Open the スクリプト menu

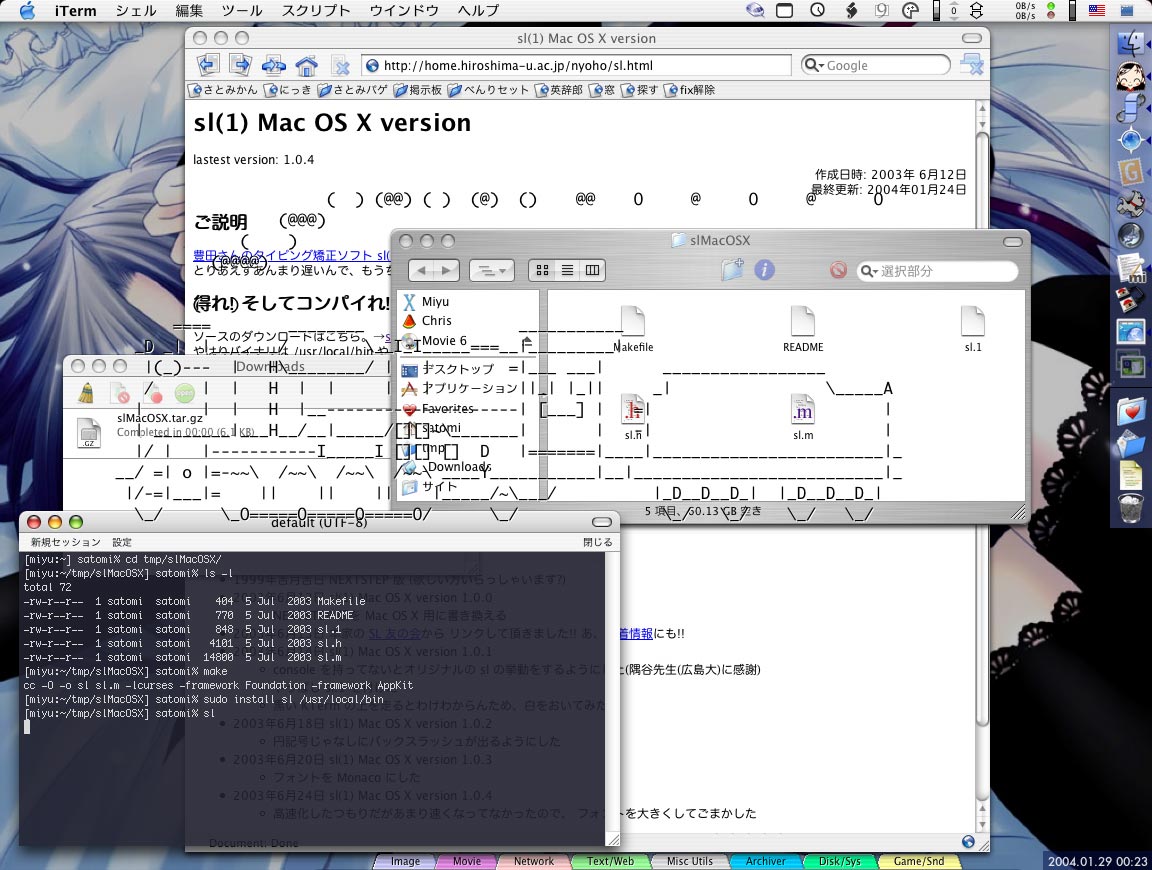coord(316,10)
